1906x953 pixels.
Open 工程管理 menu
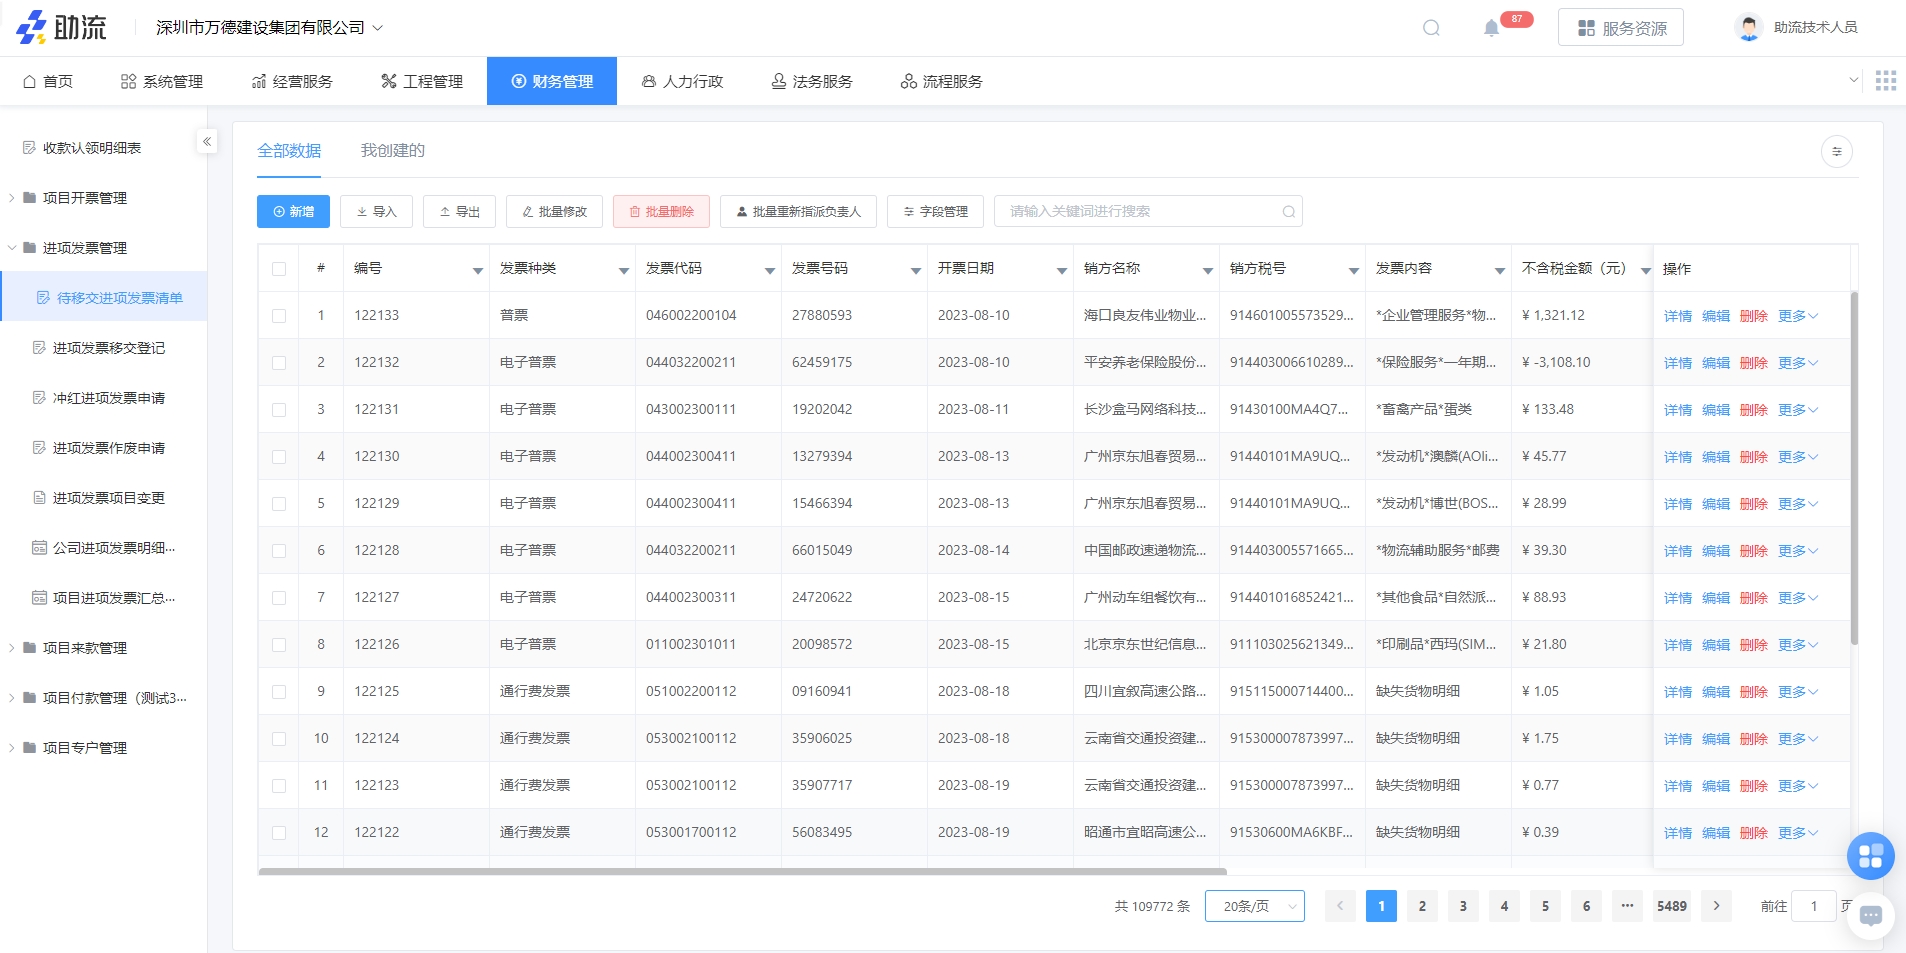coord(422,81)
